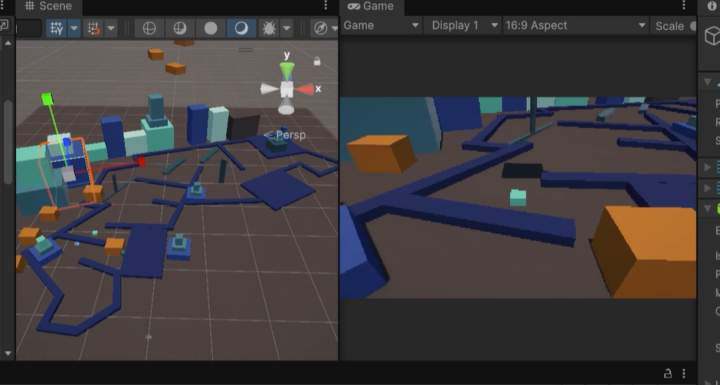
Task: Click the green Y move handle in Scene
Action: click(47, 98)
